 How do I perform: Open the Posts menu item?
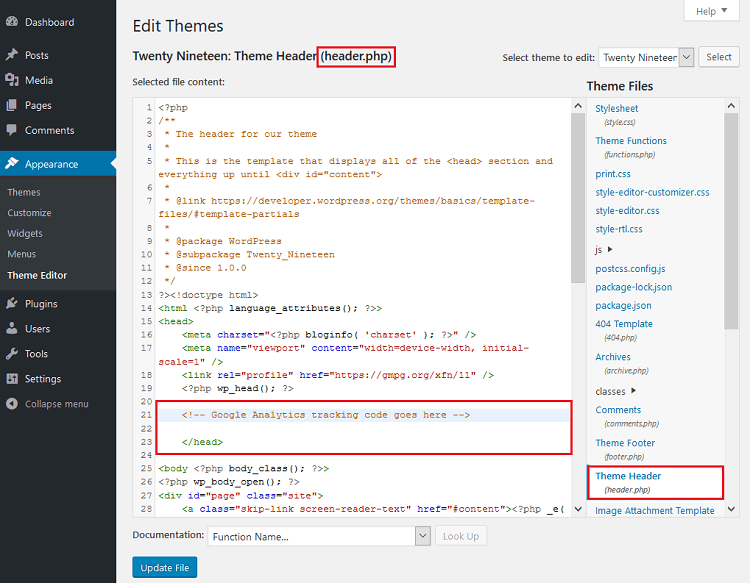point(36,55)
